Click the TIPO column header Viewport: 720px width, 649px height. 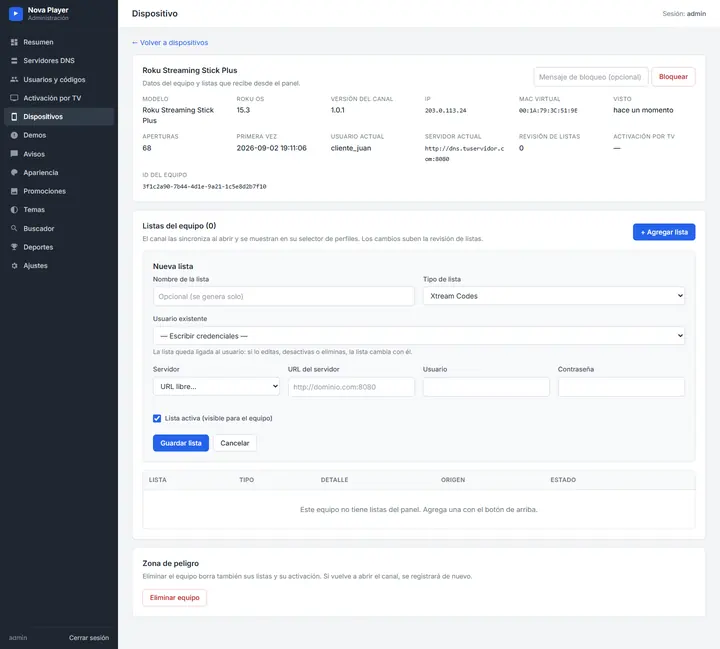[x=247, y=480]
